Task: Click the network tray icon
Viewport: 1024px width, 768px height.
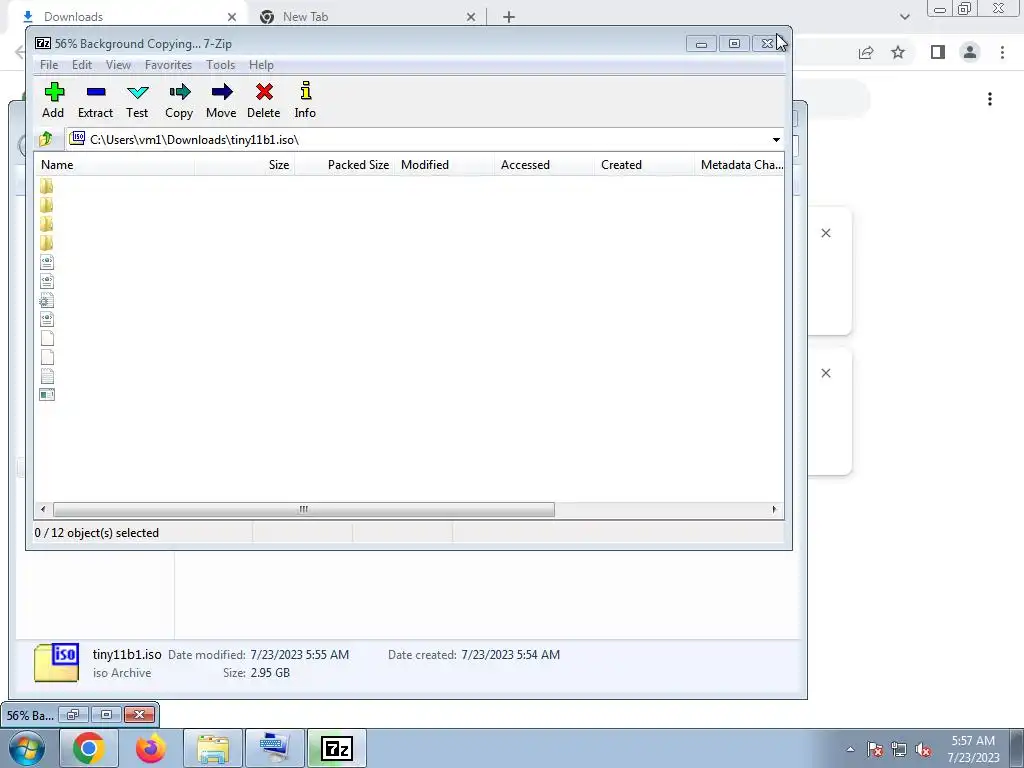Action: pos(899,749)
